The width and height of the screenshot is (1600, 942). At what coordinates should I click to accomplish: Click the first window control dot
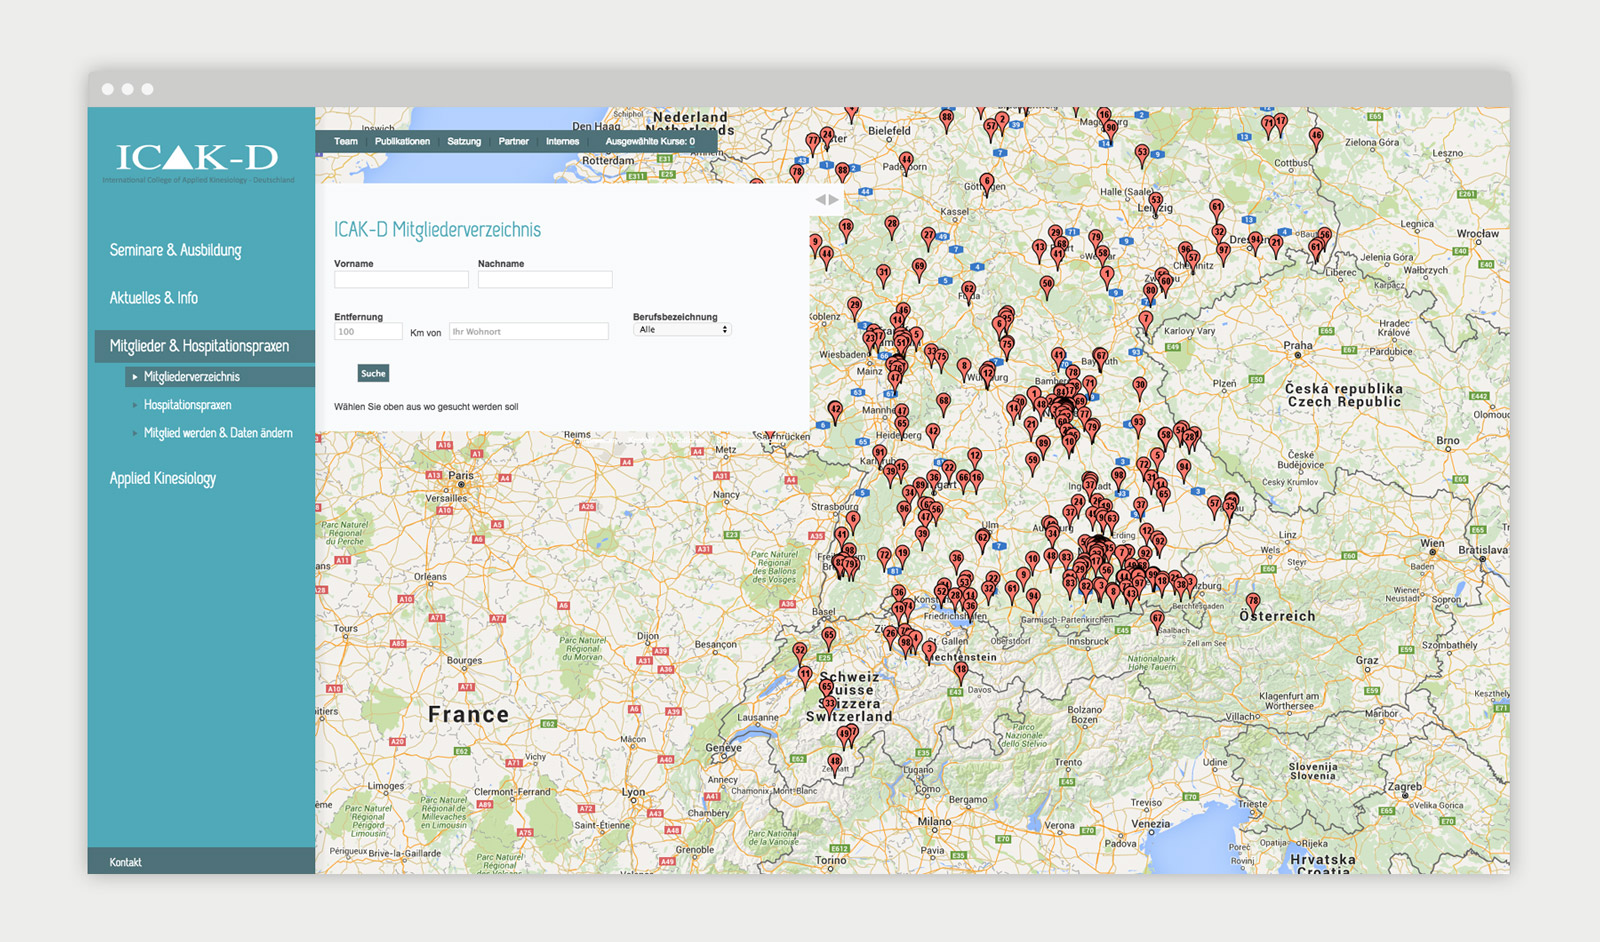coord(108,89)
